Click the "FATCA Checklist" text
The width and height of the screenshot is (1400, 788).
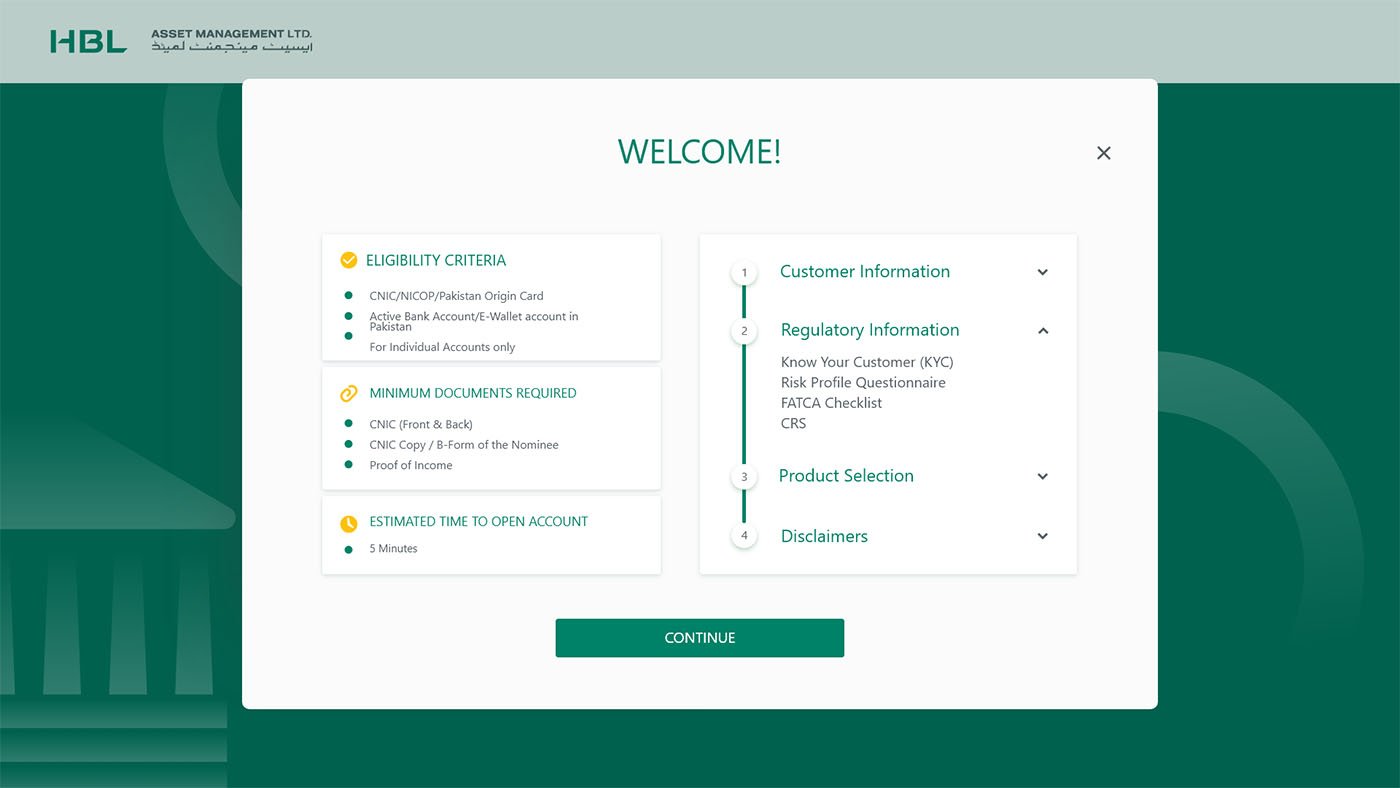pyautogui.click(x=831, y=403)
